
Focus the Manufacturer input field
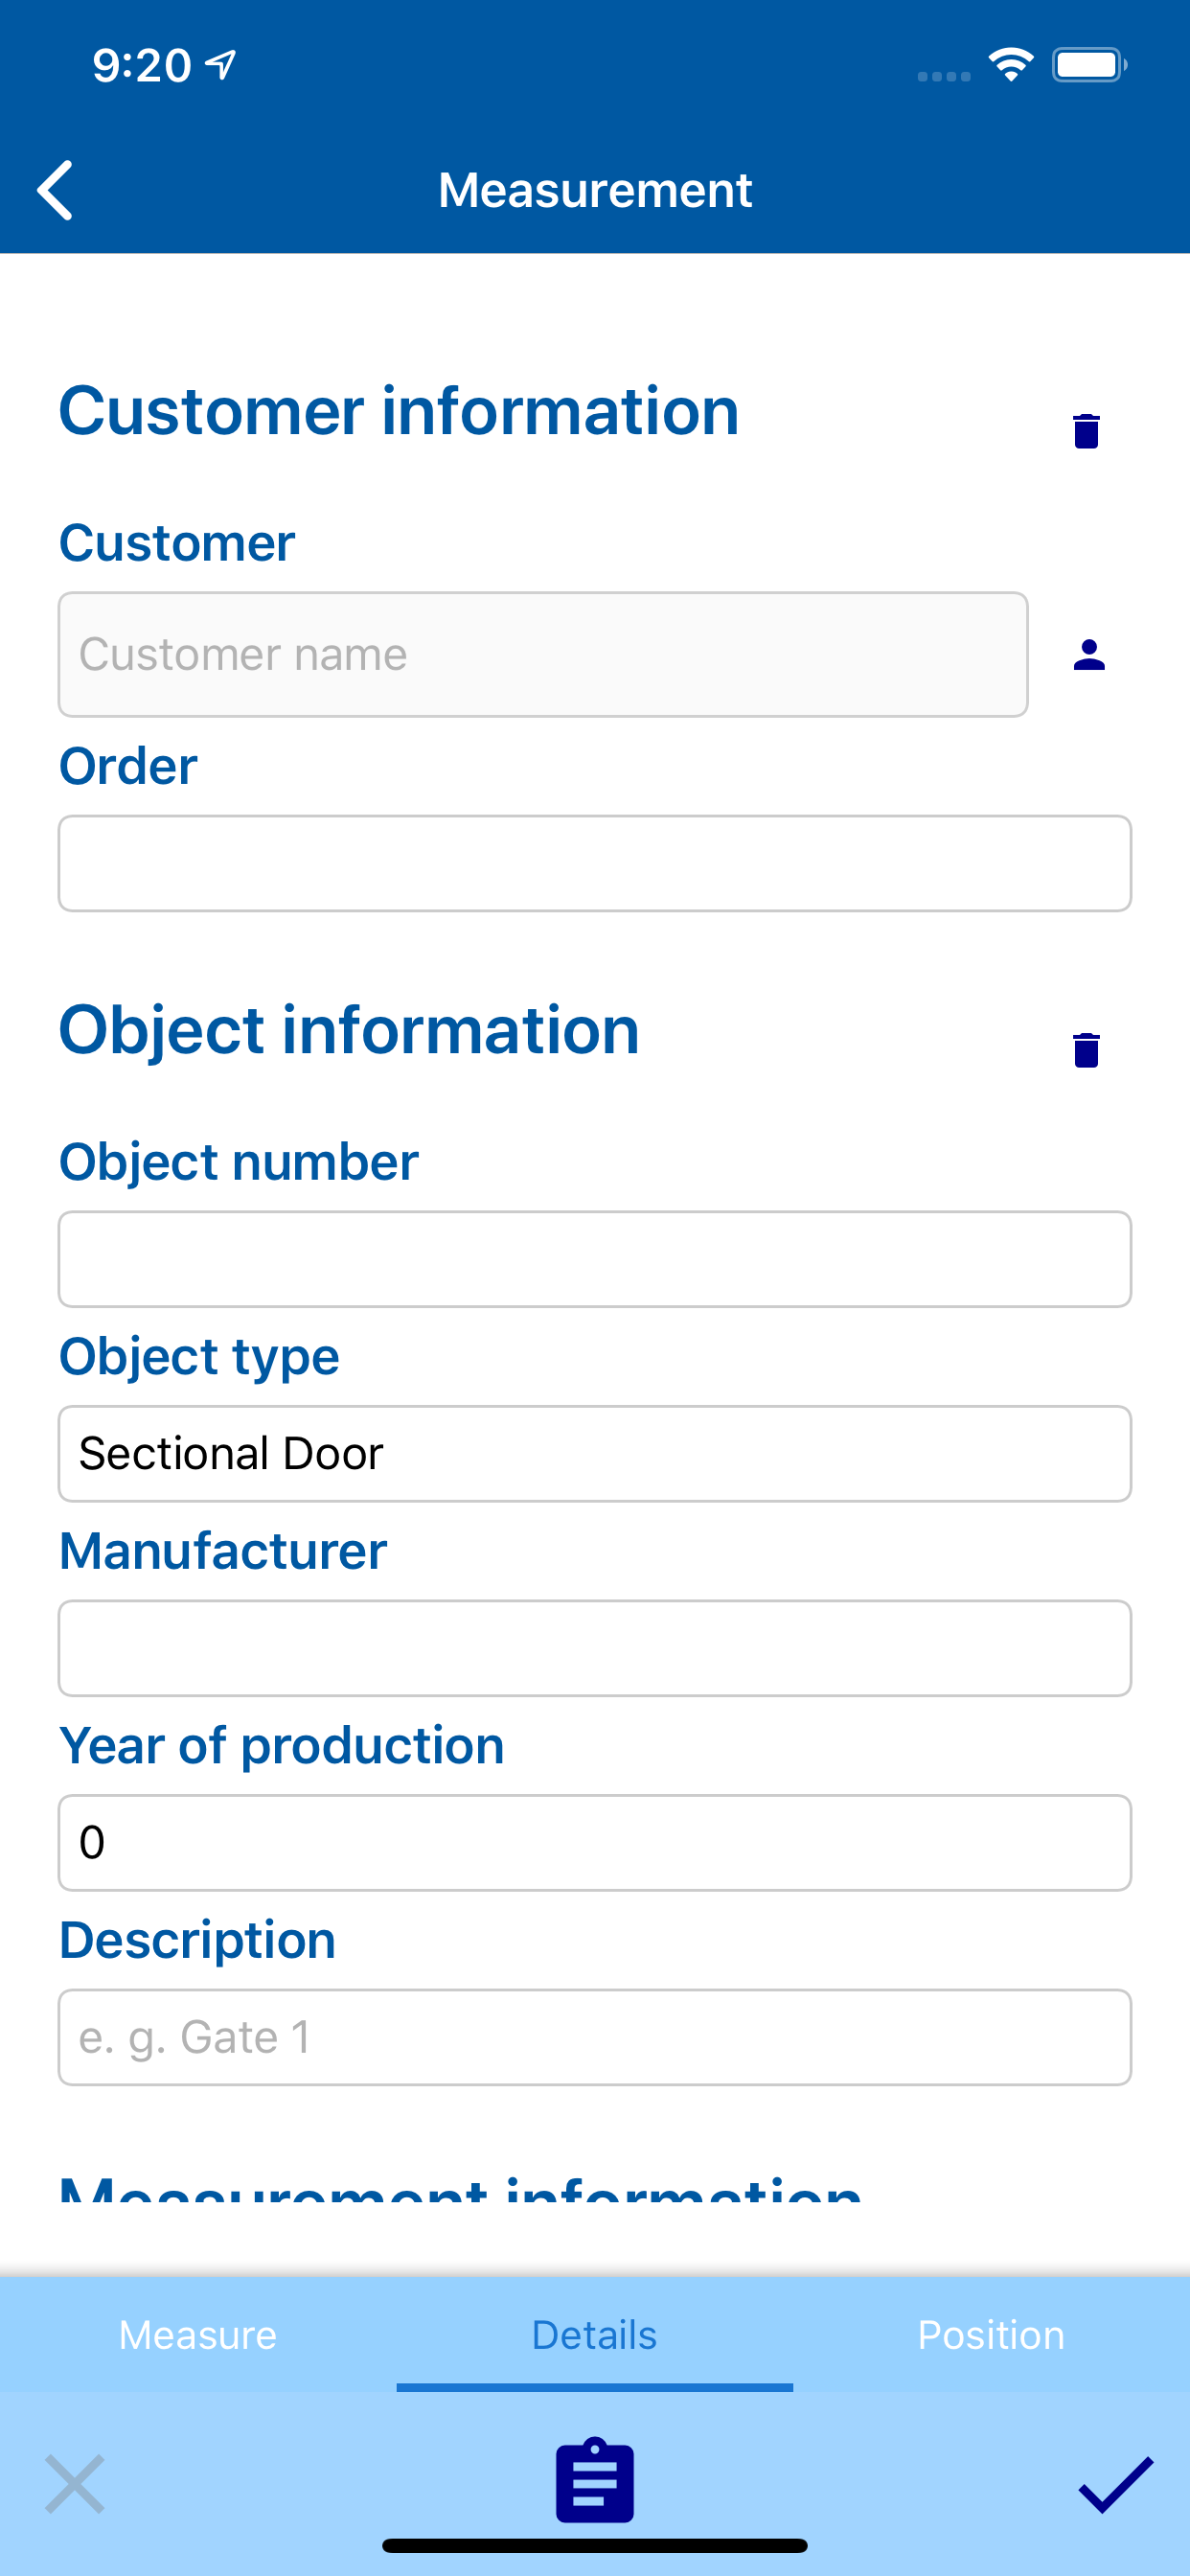[x=595, y=1648]
